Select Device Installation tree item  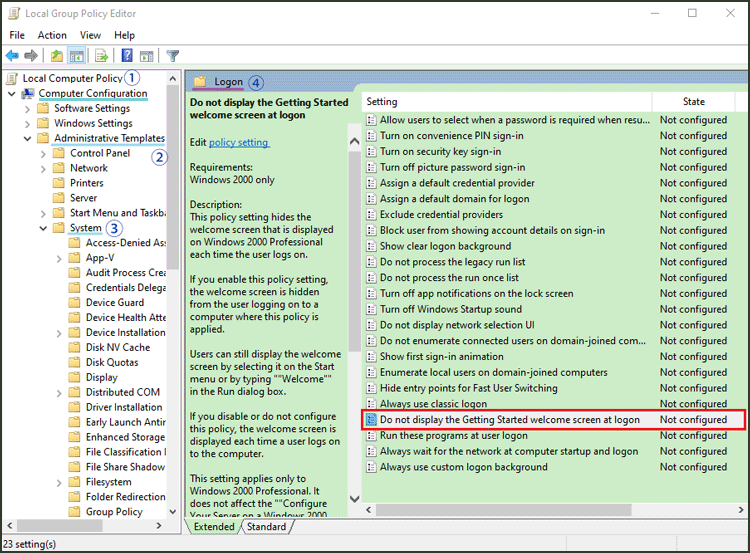125,332
